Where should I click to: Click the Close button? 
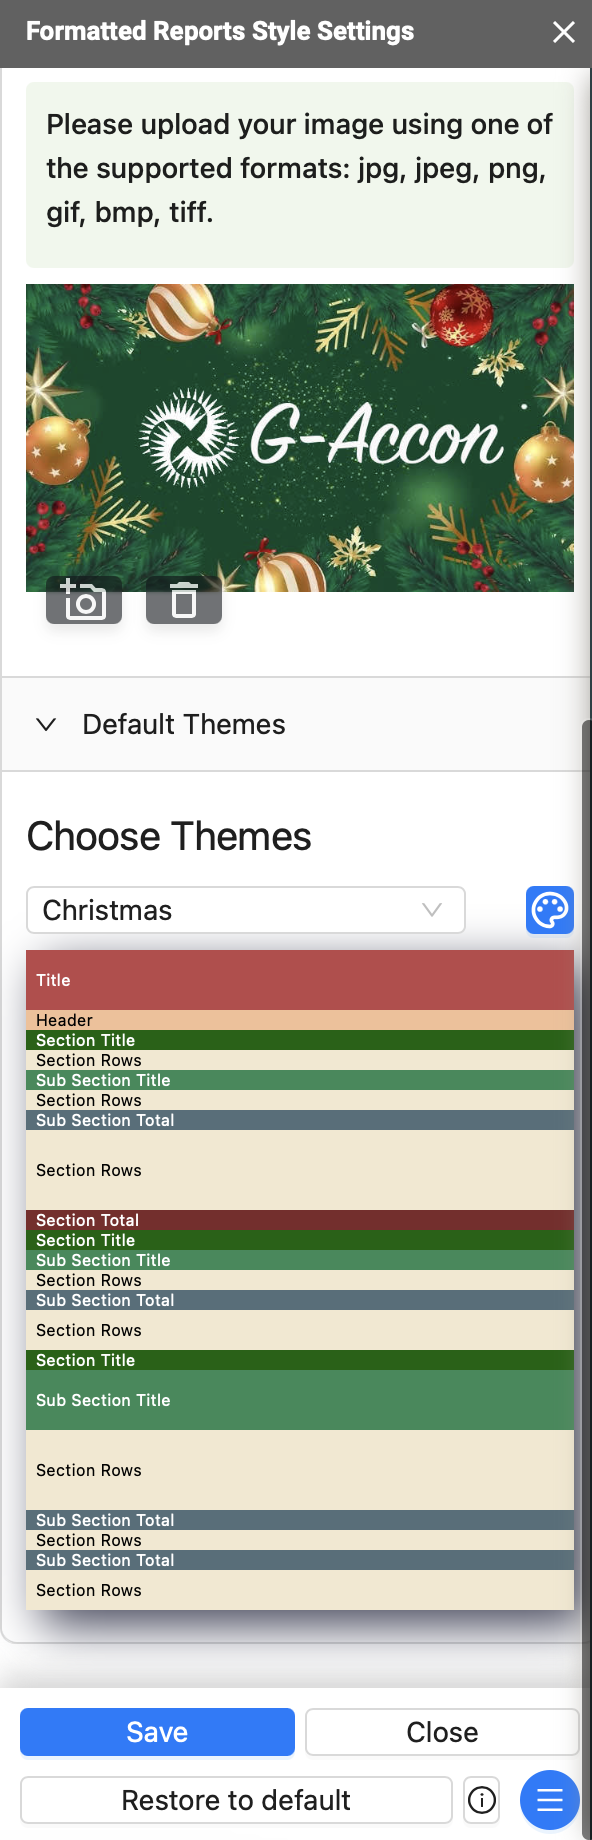[x=442, y=1732]
